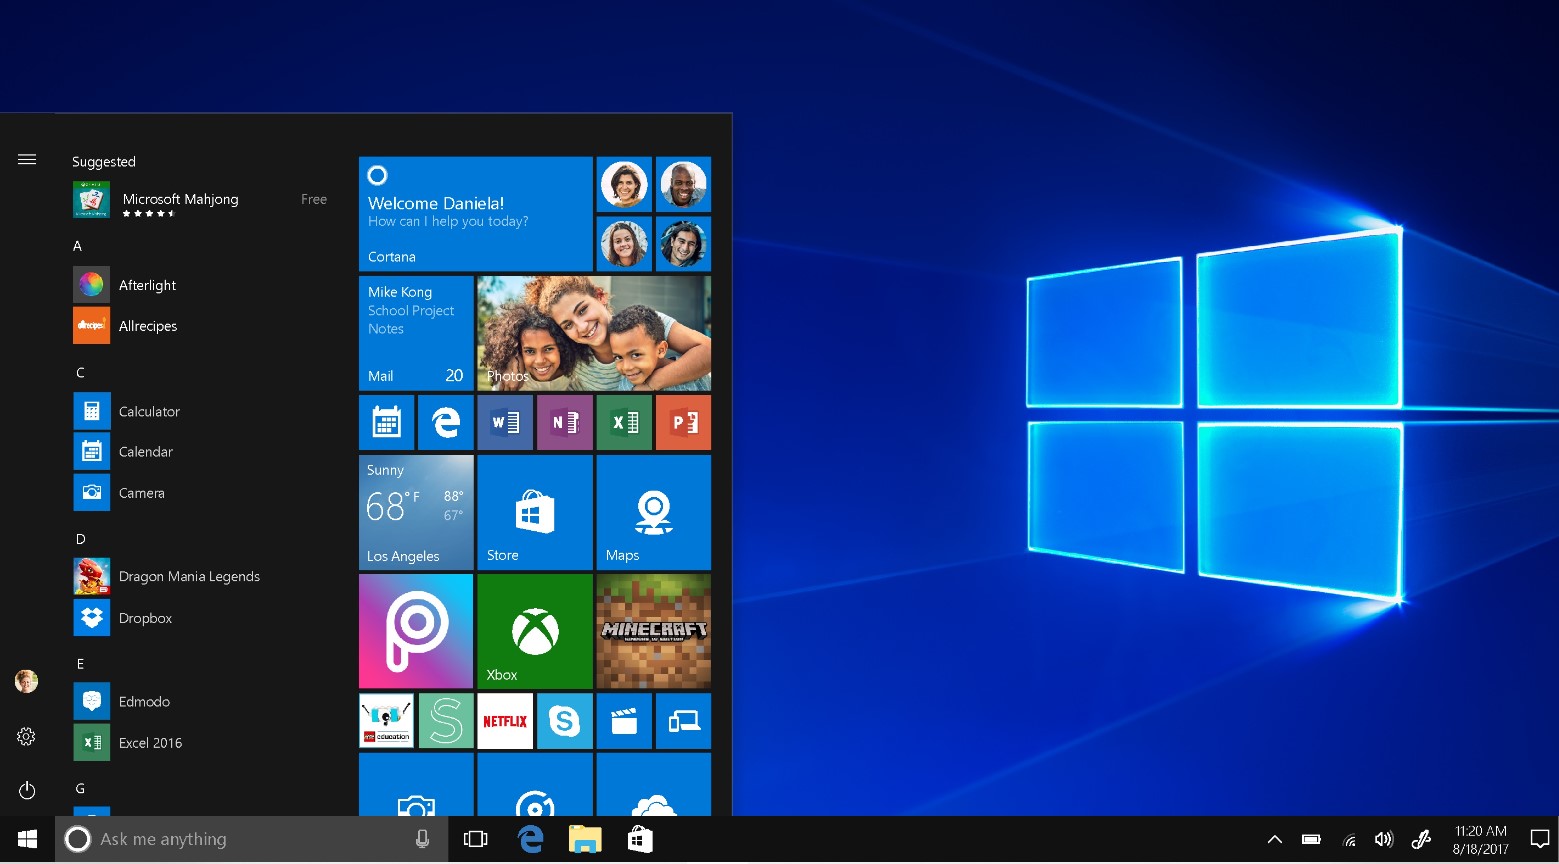
Task: Open the user account picture in Start
Action: click(27, 682)
